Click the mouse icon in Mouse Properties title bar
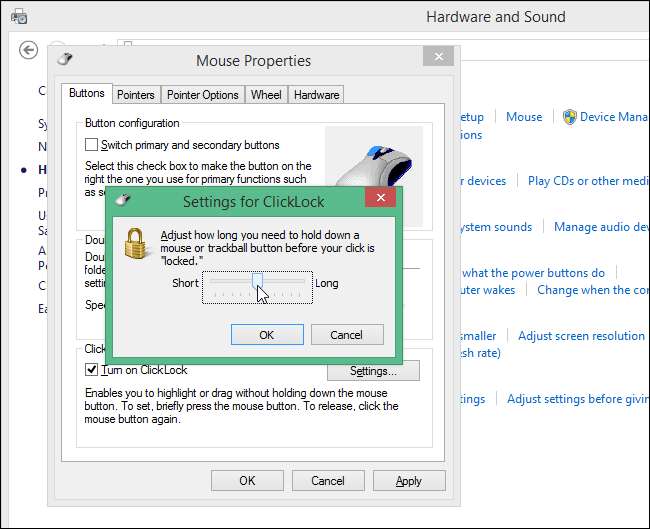This screenshot has height=529, width=650. coord(65,61)
